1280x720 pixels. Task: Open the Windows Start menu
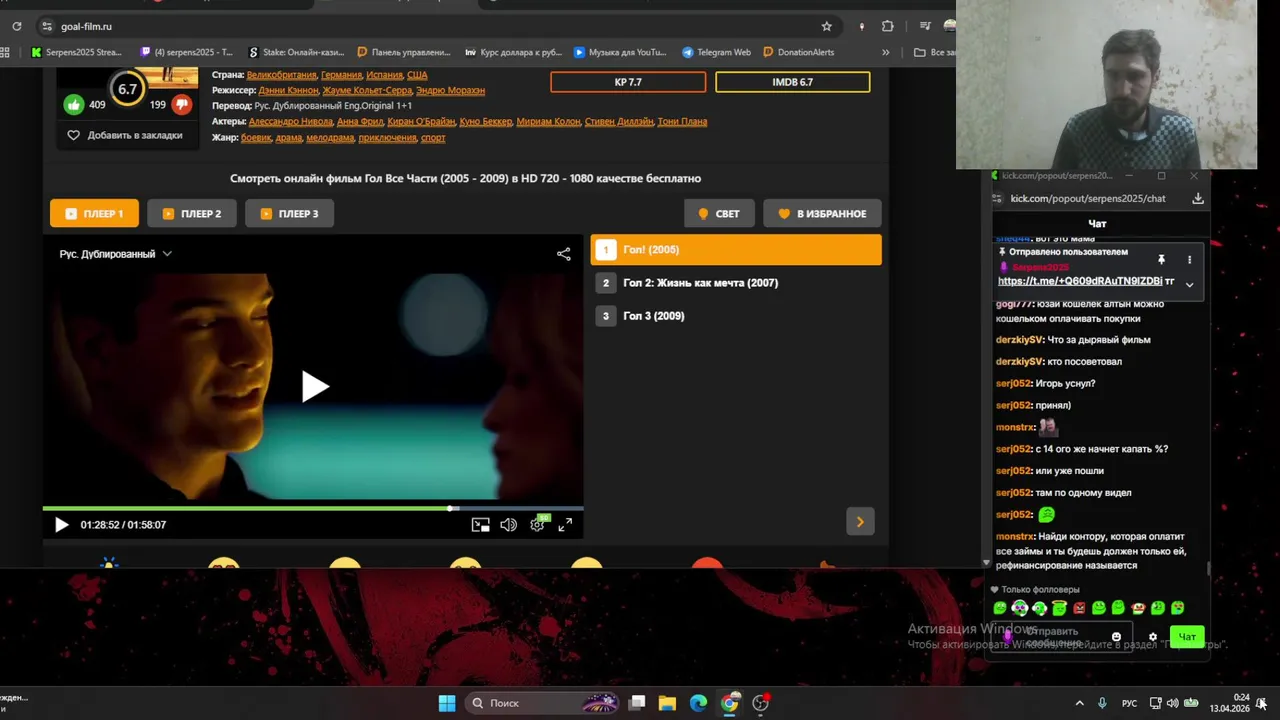pyautogui.click(x=447, y=703)
